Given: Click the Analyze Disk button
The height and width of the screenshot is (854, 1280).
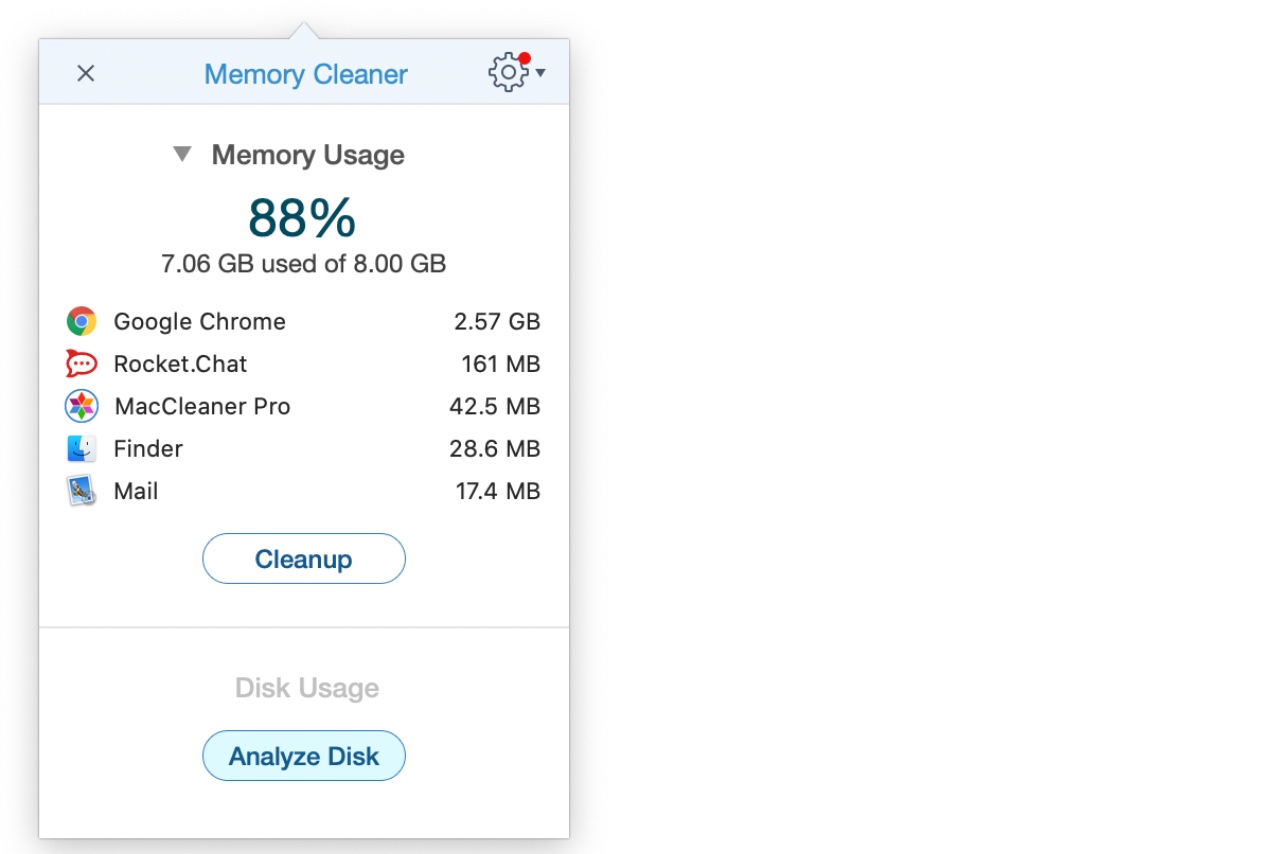Looking at the screenshot, I should [x=304, y=755].
